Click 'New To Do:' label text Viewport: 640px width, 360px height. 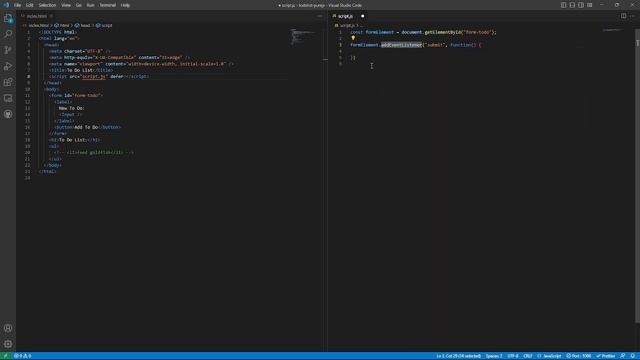pos(71,108)
